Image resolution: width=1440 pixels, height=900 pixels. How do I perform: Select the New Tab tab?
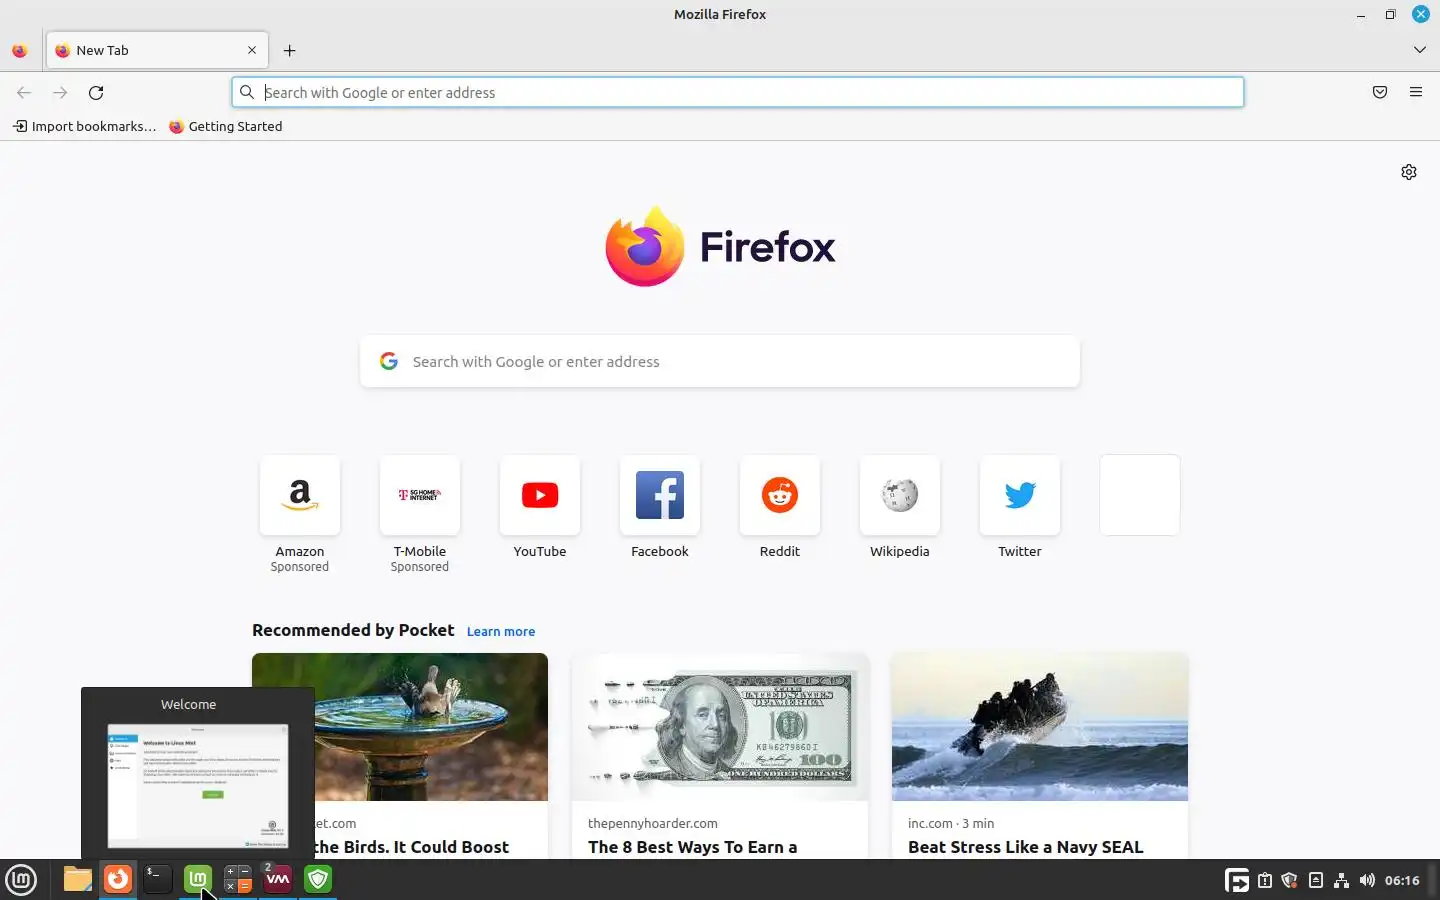coord(157,50)
